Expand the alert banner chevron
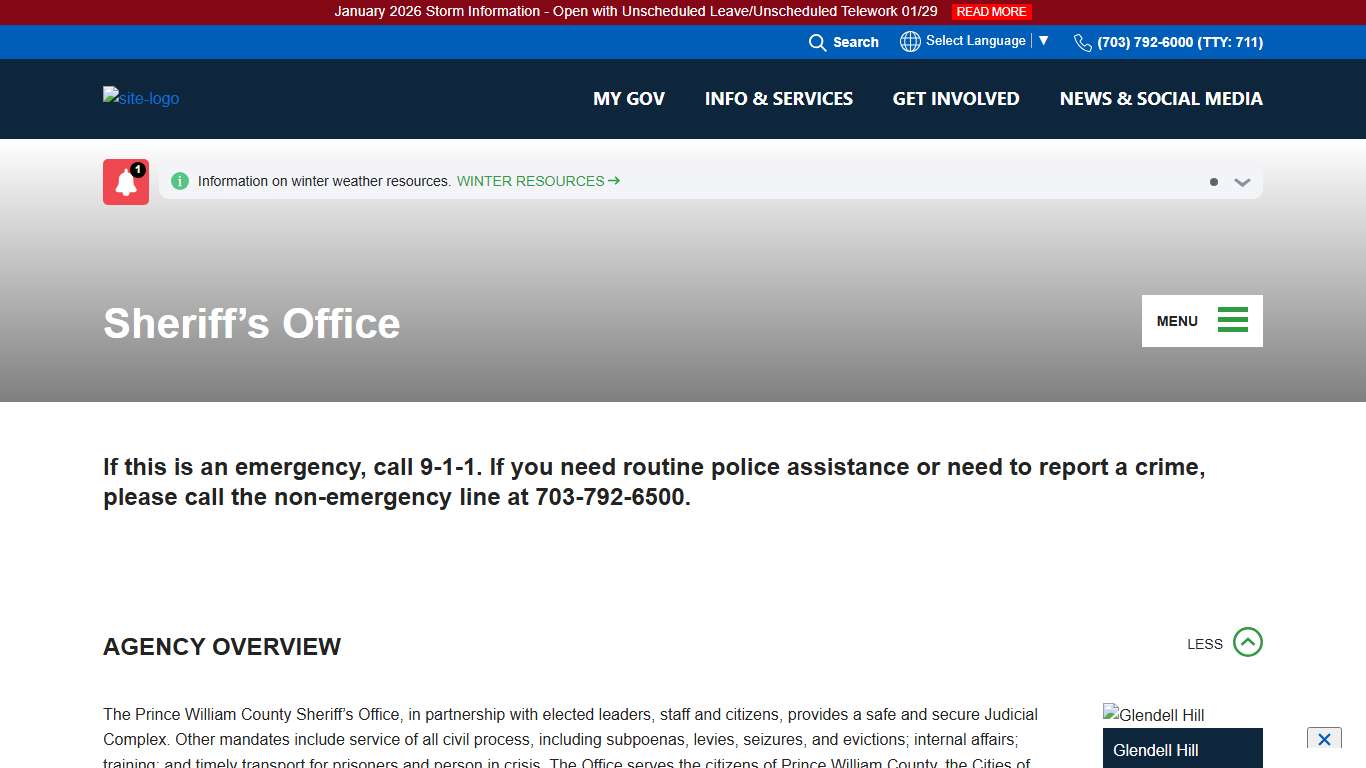The width and height of the screenshot is (1366, 768). click(1242, 182)
